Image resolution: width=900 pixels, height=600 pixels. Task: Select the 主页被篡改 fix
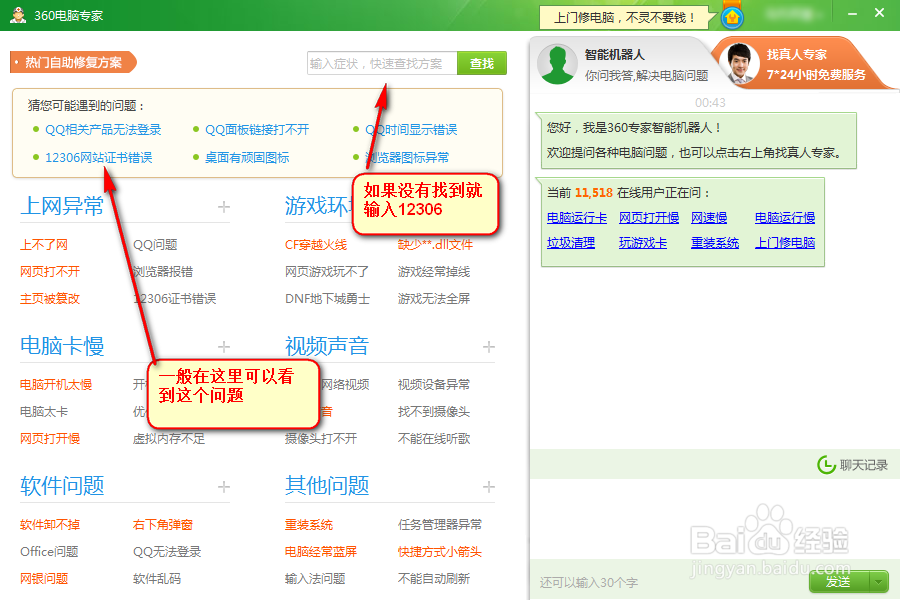[50, 299]
